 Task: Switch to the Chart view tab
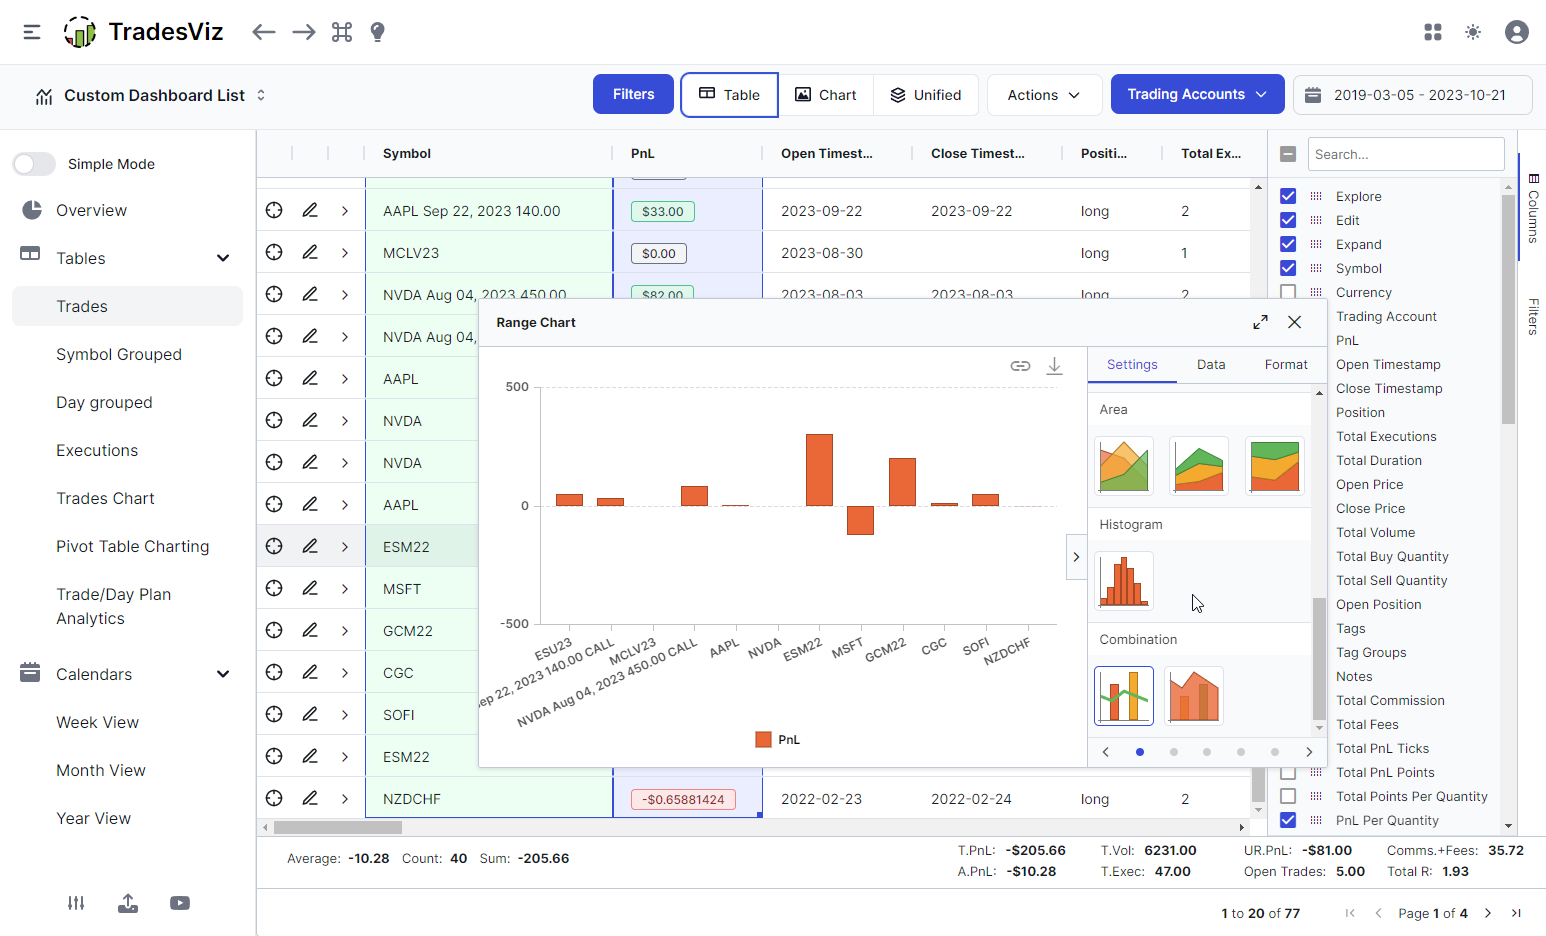point(826,95)
